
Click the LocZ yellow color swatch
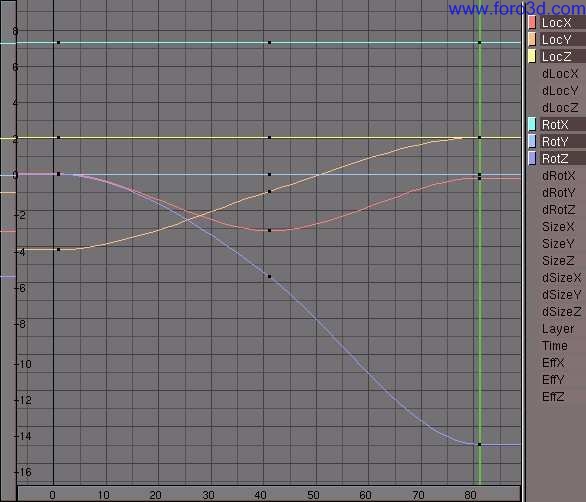click(x=532, y=56)
